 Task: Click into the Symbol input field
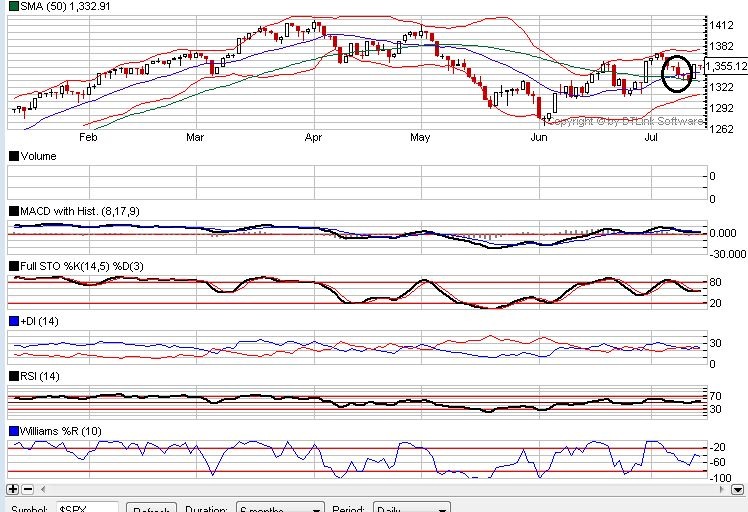click(86, 507)
